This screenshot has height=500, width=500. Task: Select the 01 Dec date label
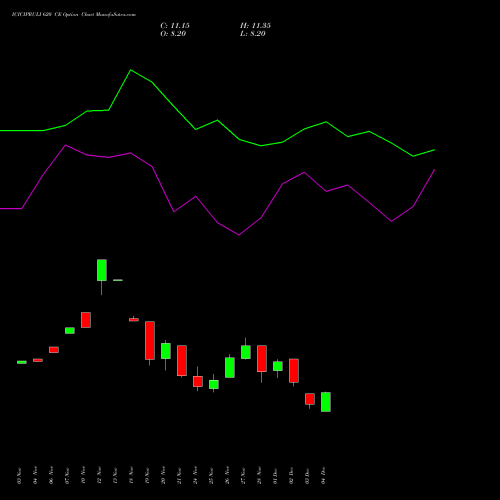click(x=275, y=476)
